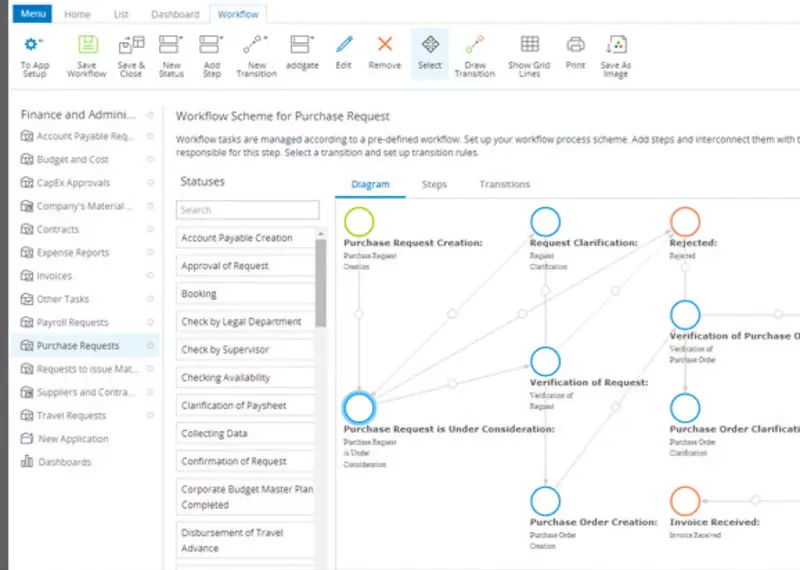Click Save Workflow icon
This screenshot has height=570, width=800.
click(88, 44)
